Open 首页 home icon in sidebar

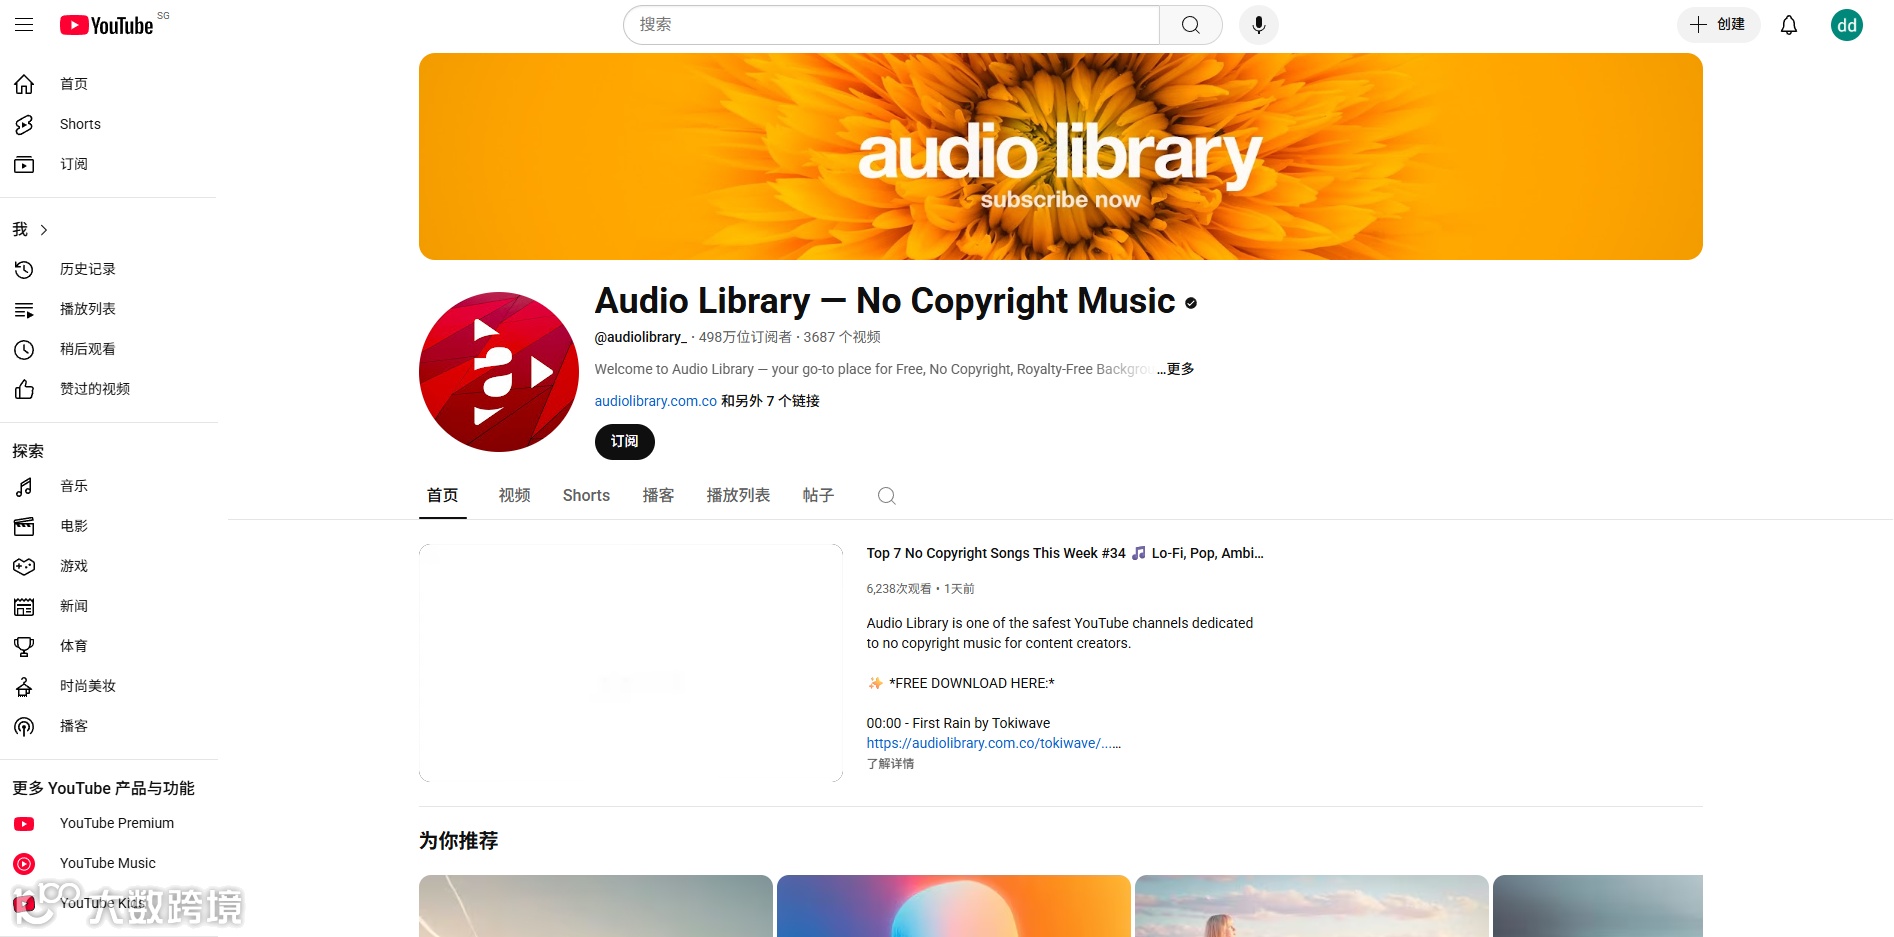click(x=24, y=84)
